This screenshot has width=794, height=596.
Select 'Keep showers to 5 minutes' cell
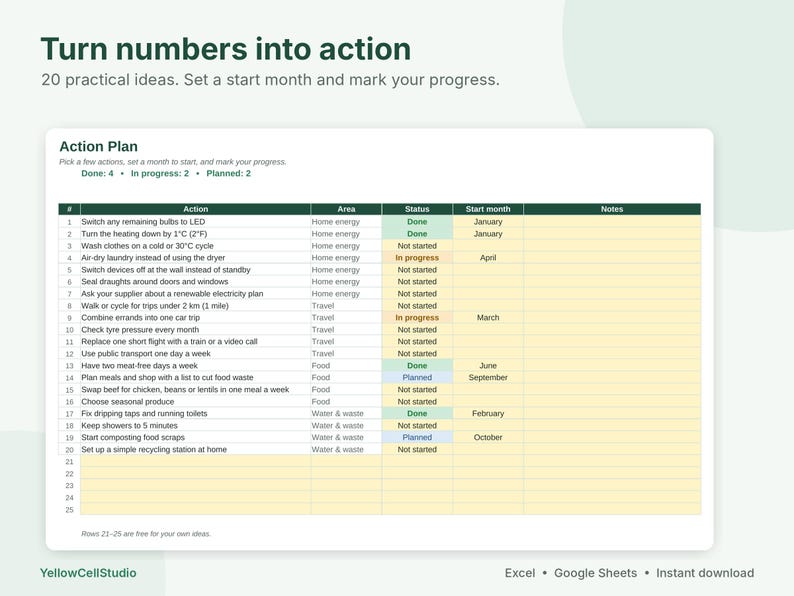click(195, 425)
